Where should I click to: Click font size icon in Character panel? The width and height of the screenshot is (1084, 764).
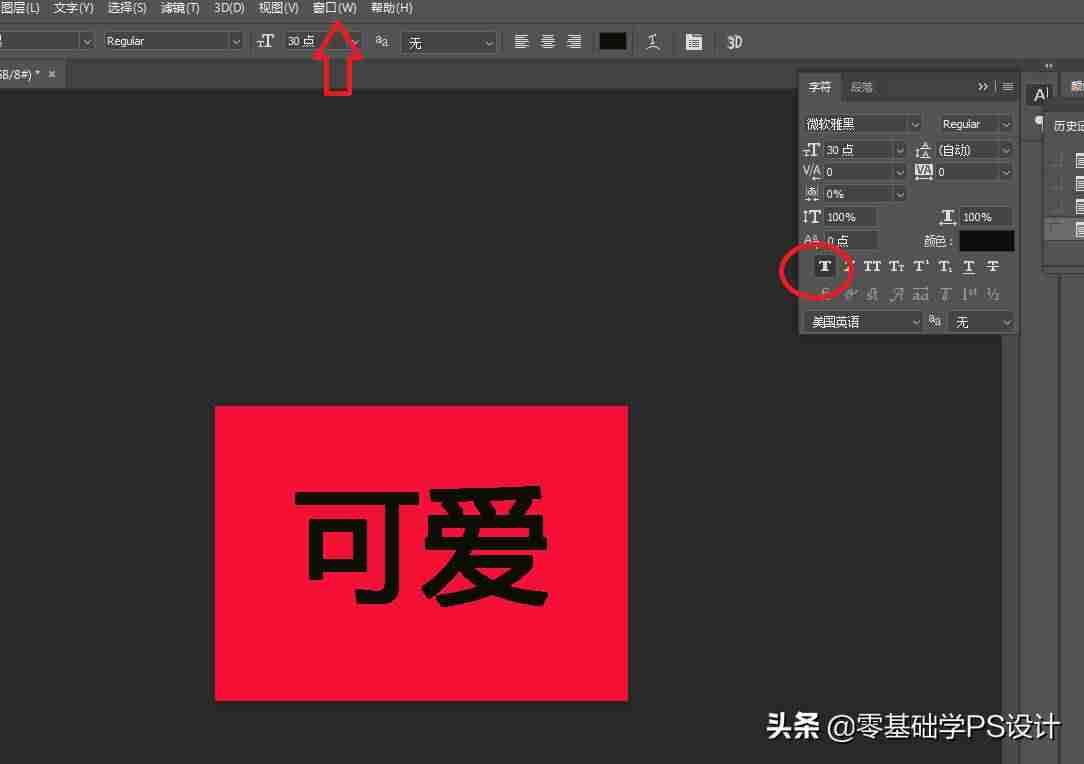[x=812, y=150]
